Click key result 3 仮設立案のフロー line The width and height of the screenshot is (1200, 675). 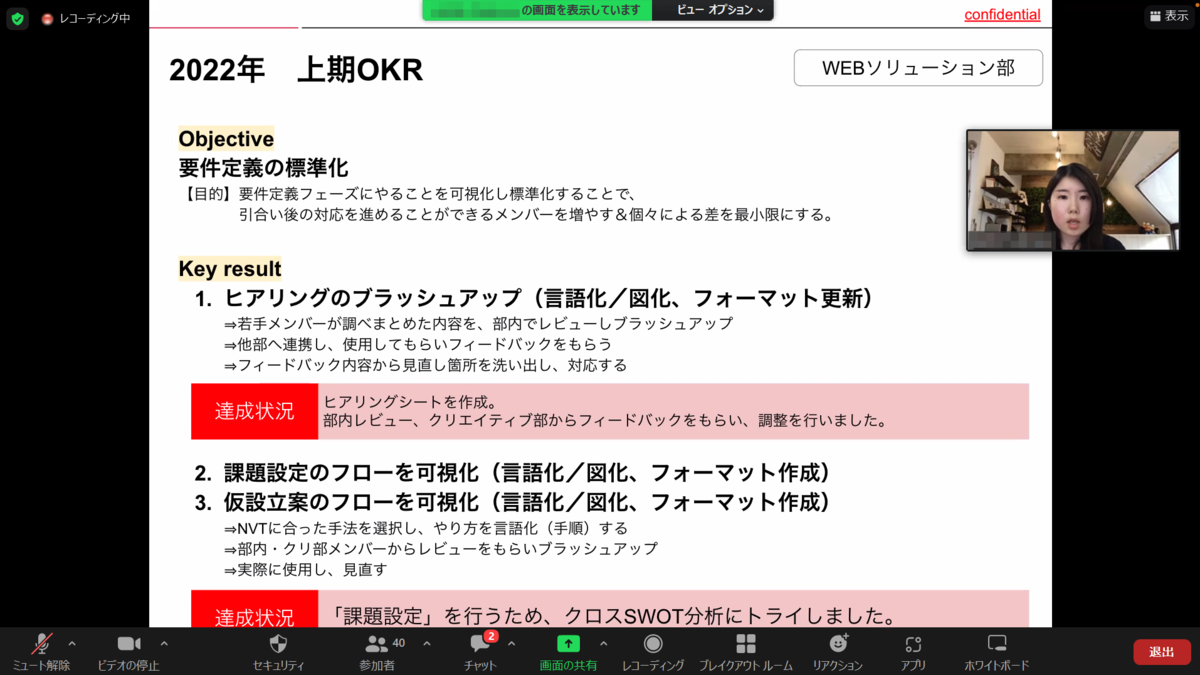(513, 502)
